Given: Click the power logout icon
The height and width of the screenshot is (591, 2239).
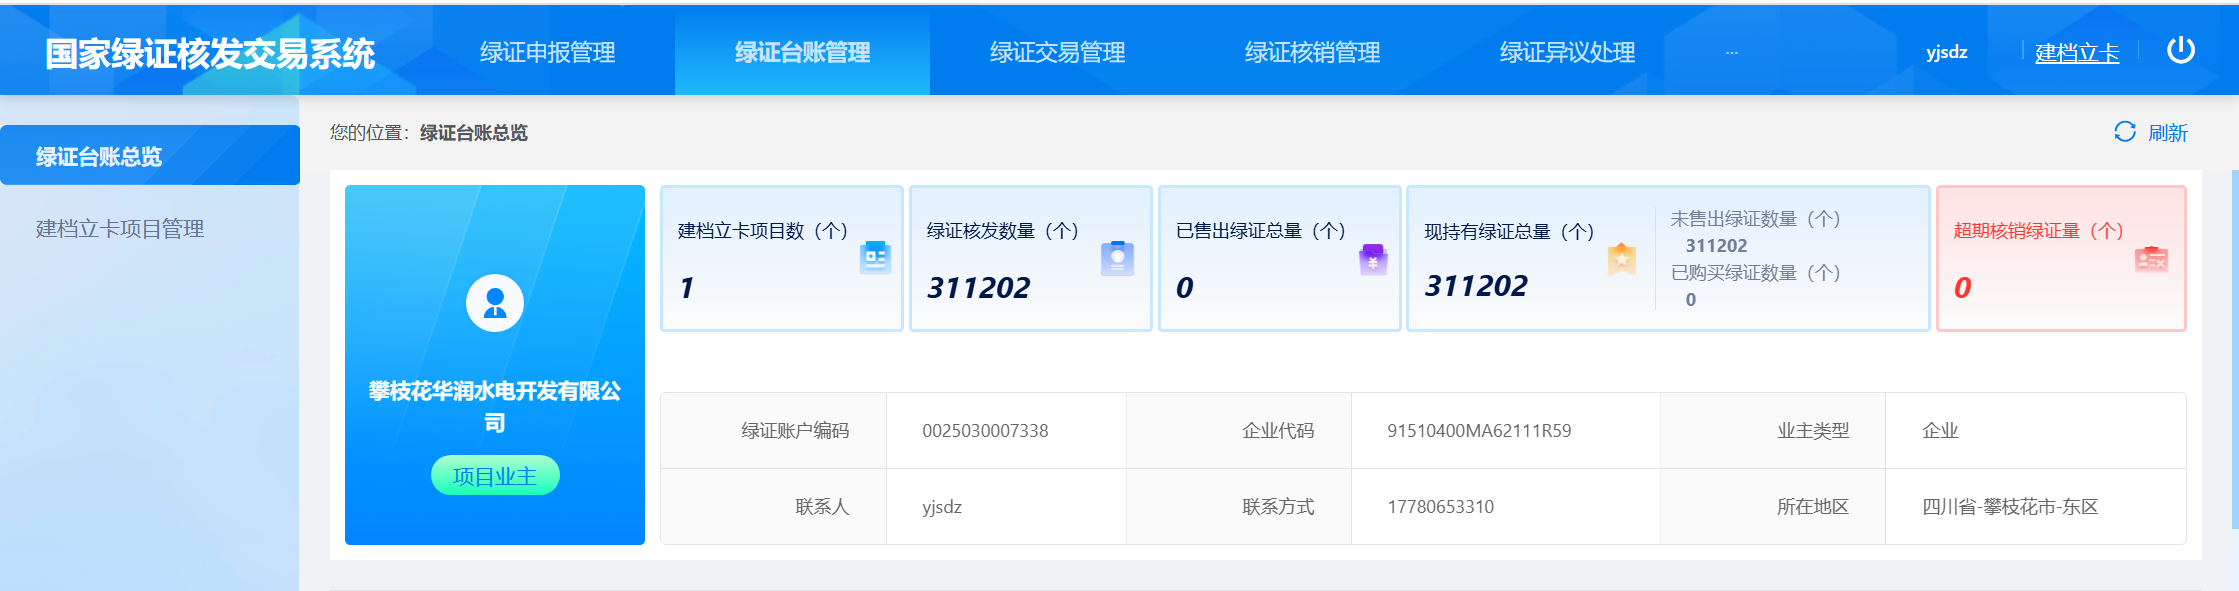Looking at the screenshot, I should (2180, 50).
